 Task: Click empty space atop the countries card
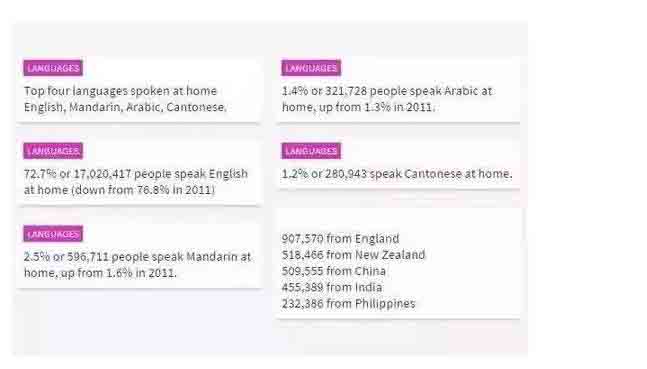click(398, 219)
